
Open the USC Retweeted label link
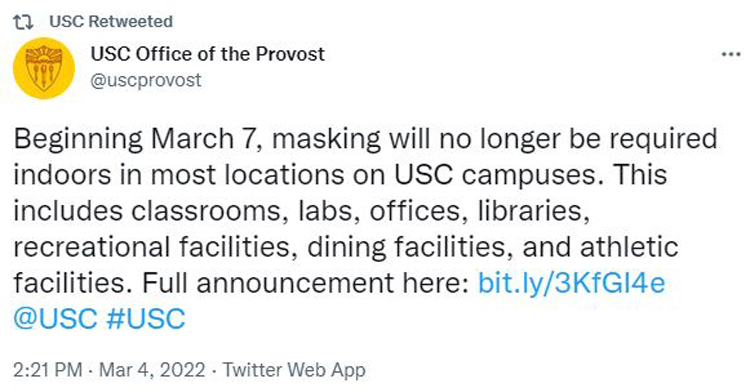[111, 22]
